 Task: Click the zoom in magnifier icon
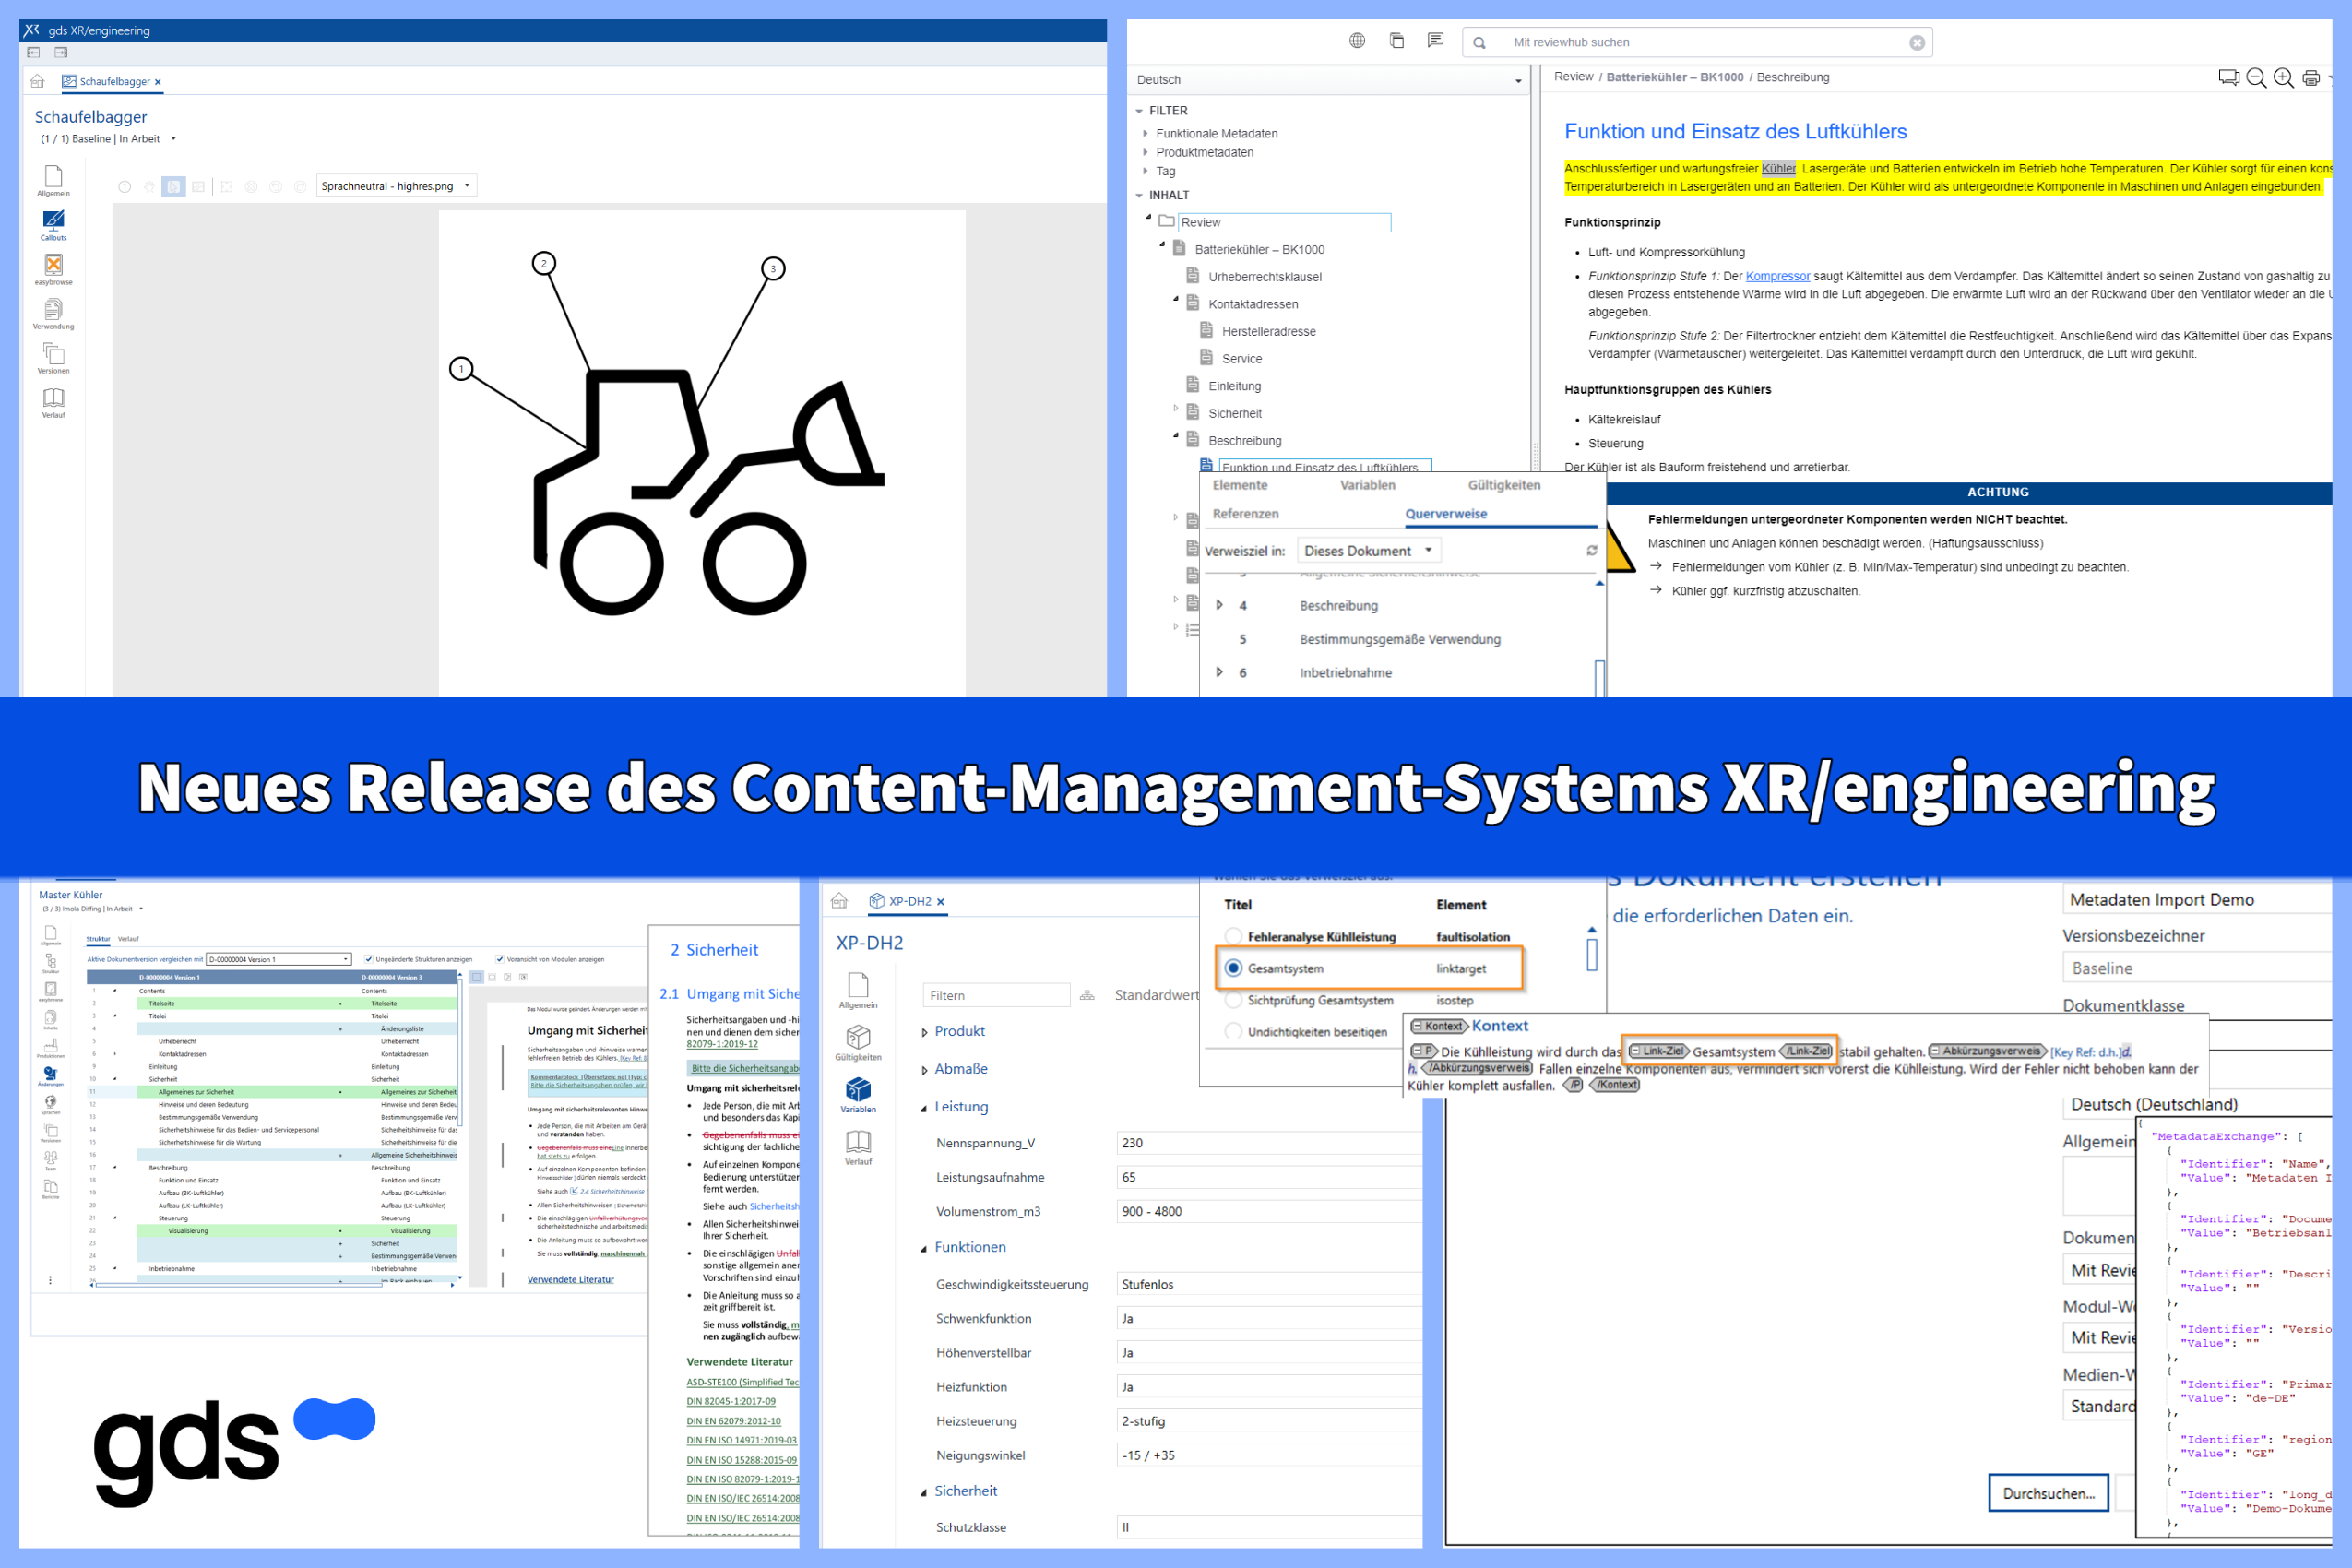click(x=2283, y=78)
